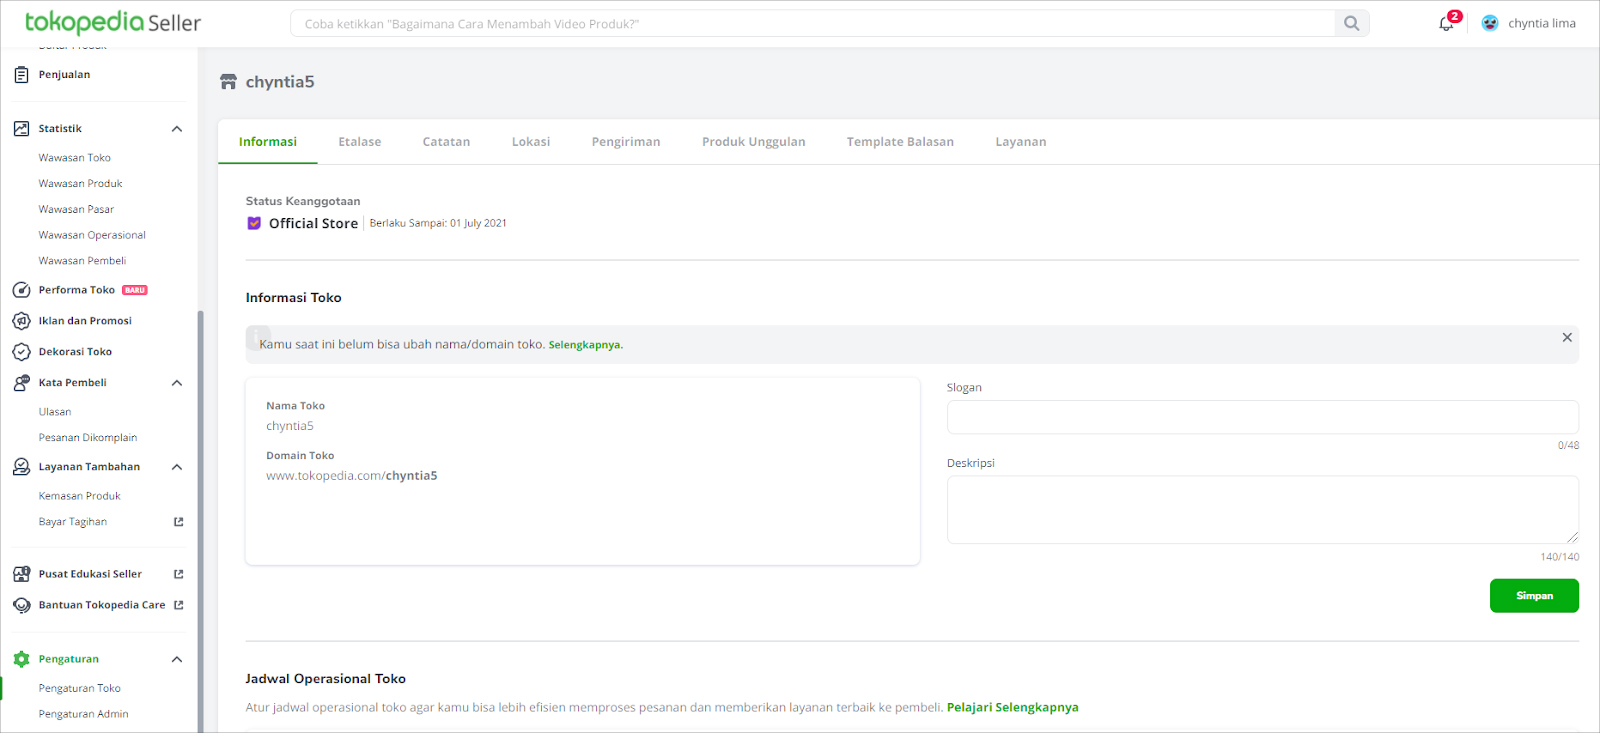The width and height of the screenshot is (1600, 733).
Task: Switch to the Informasi tab
Action: point(268,142)
